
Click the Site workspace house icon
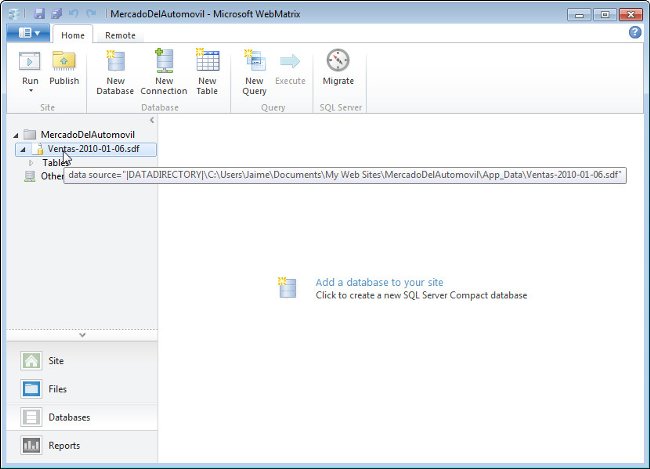click(31, 361)
